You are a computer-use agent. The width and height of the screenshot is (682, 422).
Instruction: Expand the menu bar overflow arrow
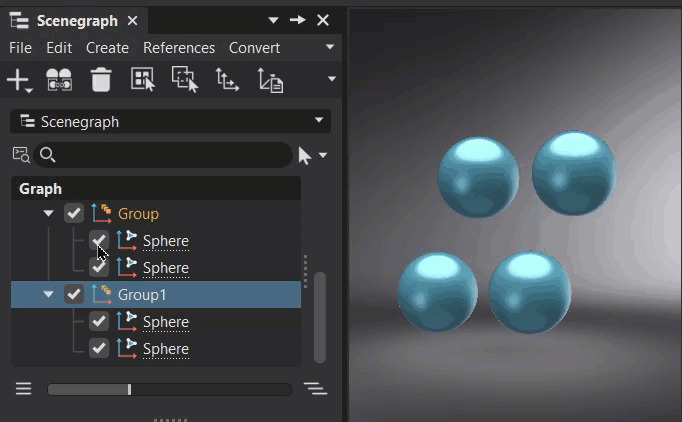point(330,47)
